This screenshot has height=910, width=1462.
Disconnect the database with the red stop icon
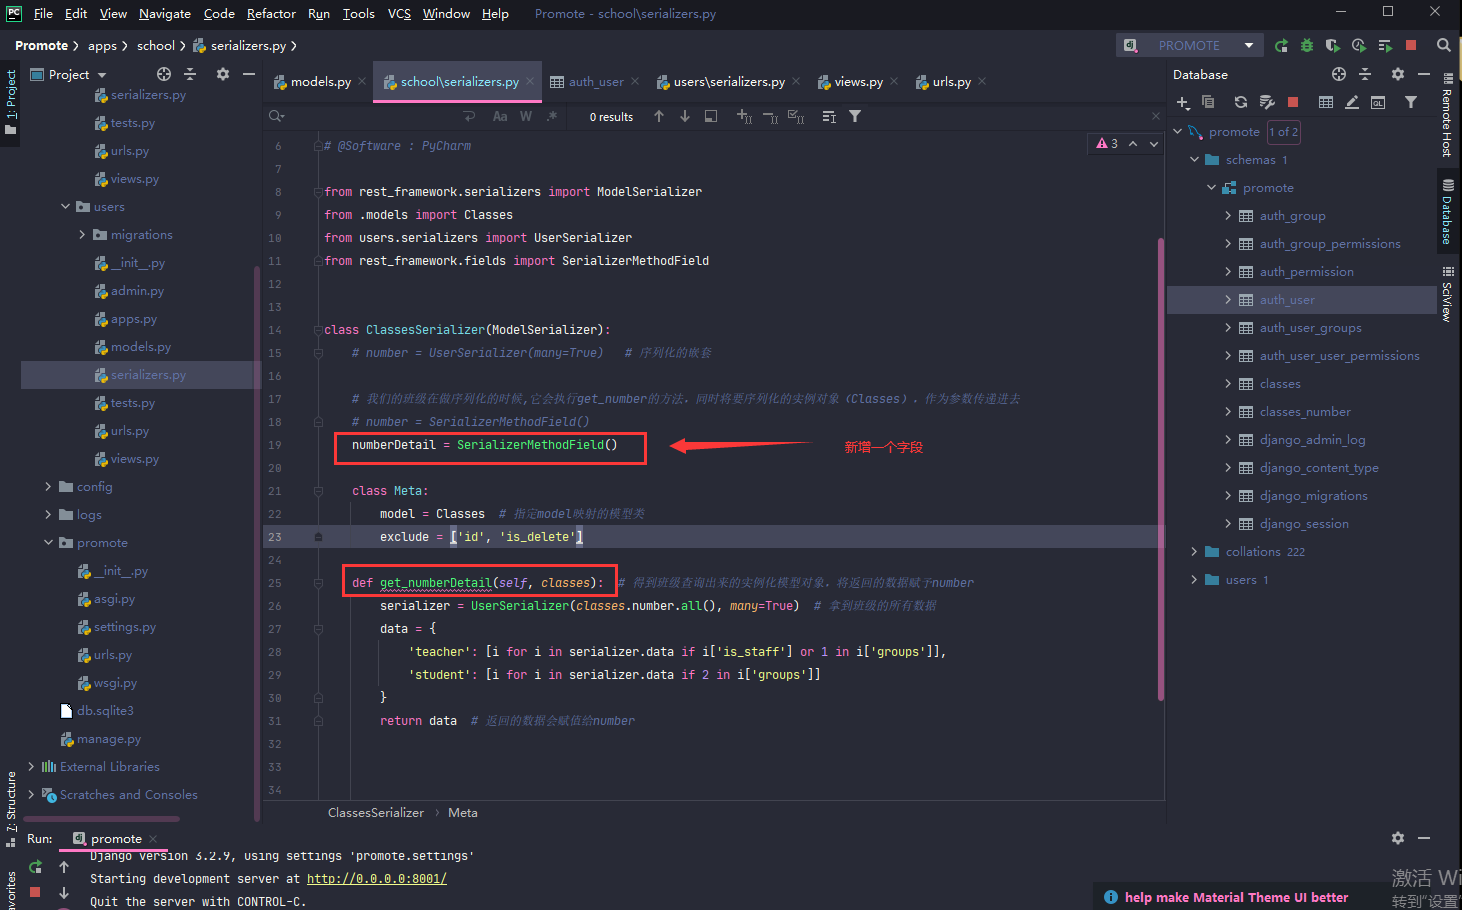coord(1293,102)
